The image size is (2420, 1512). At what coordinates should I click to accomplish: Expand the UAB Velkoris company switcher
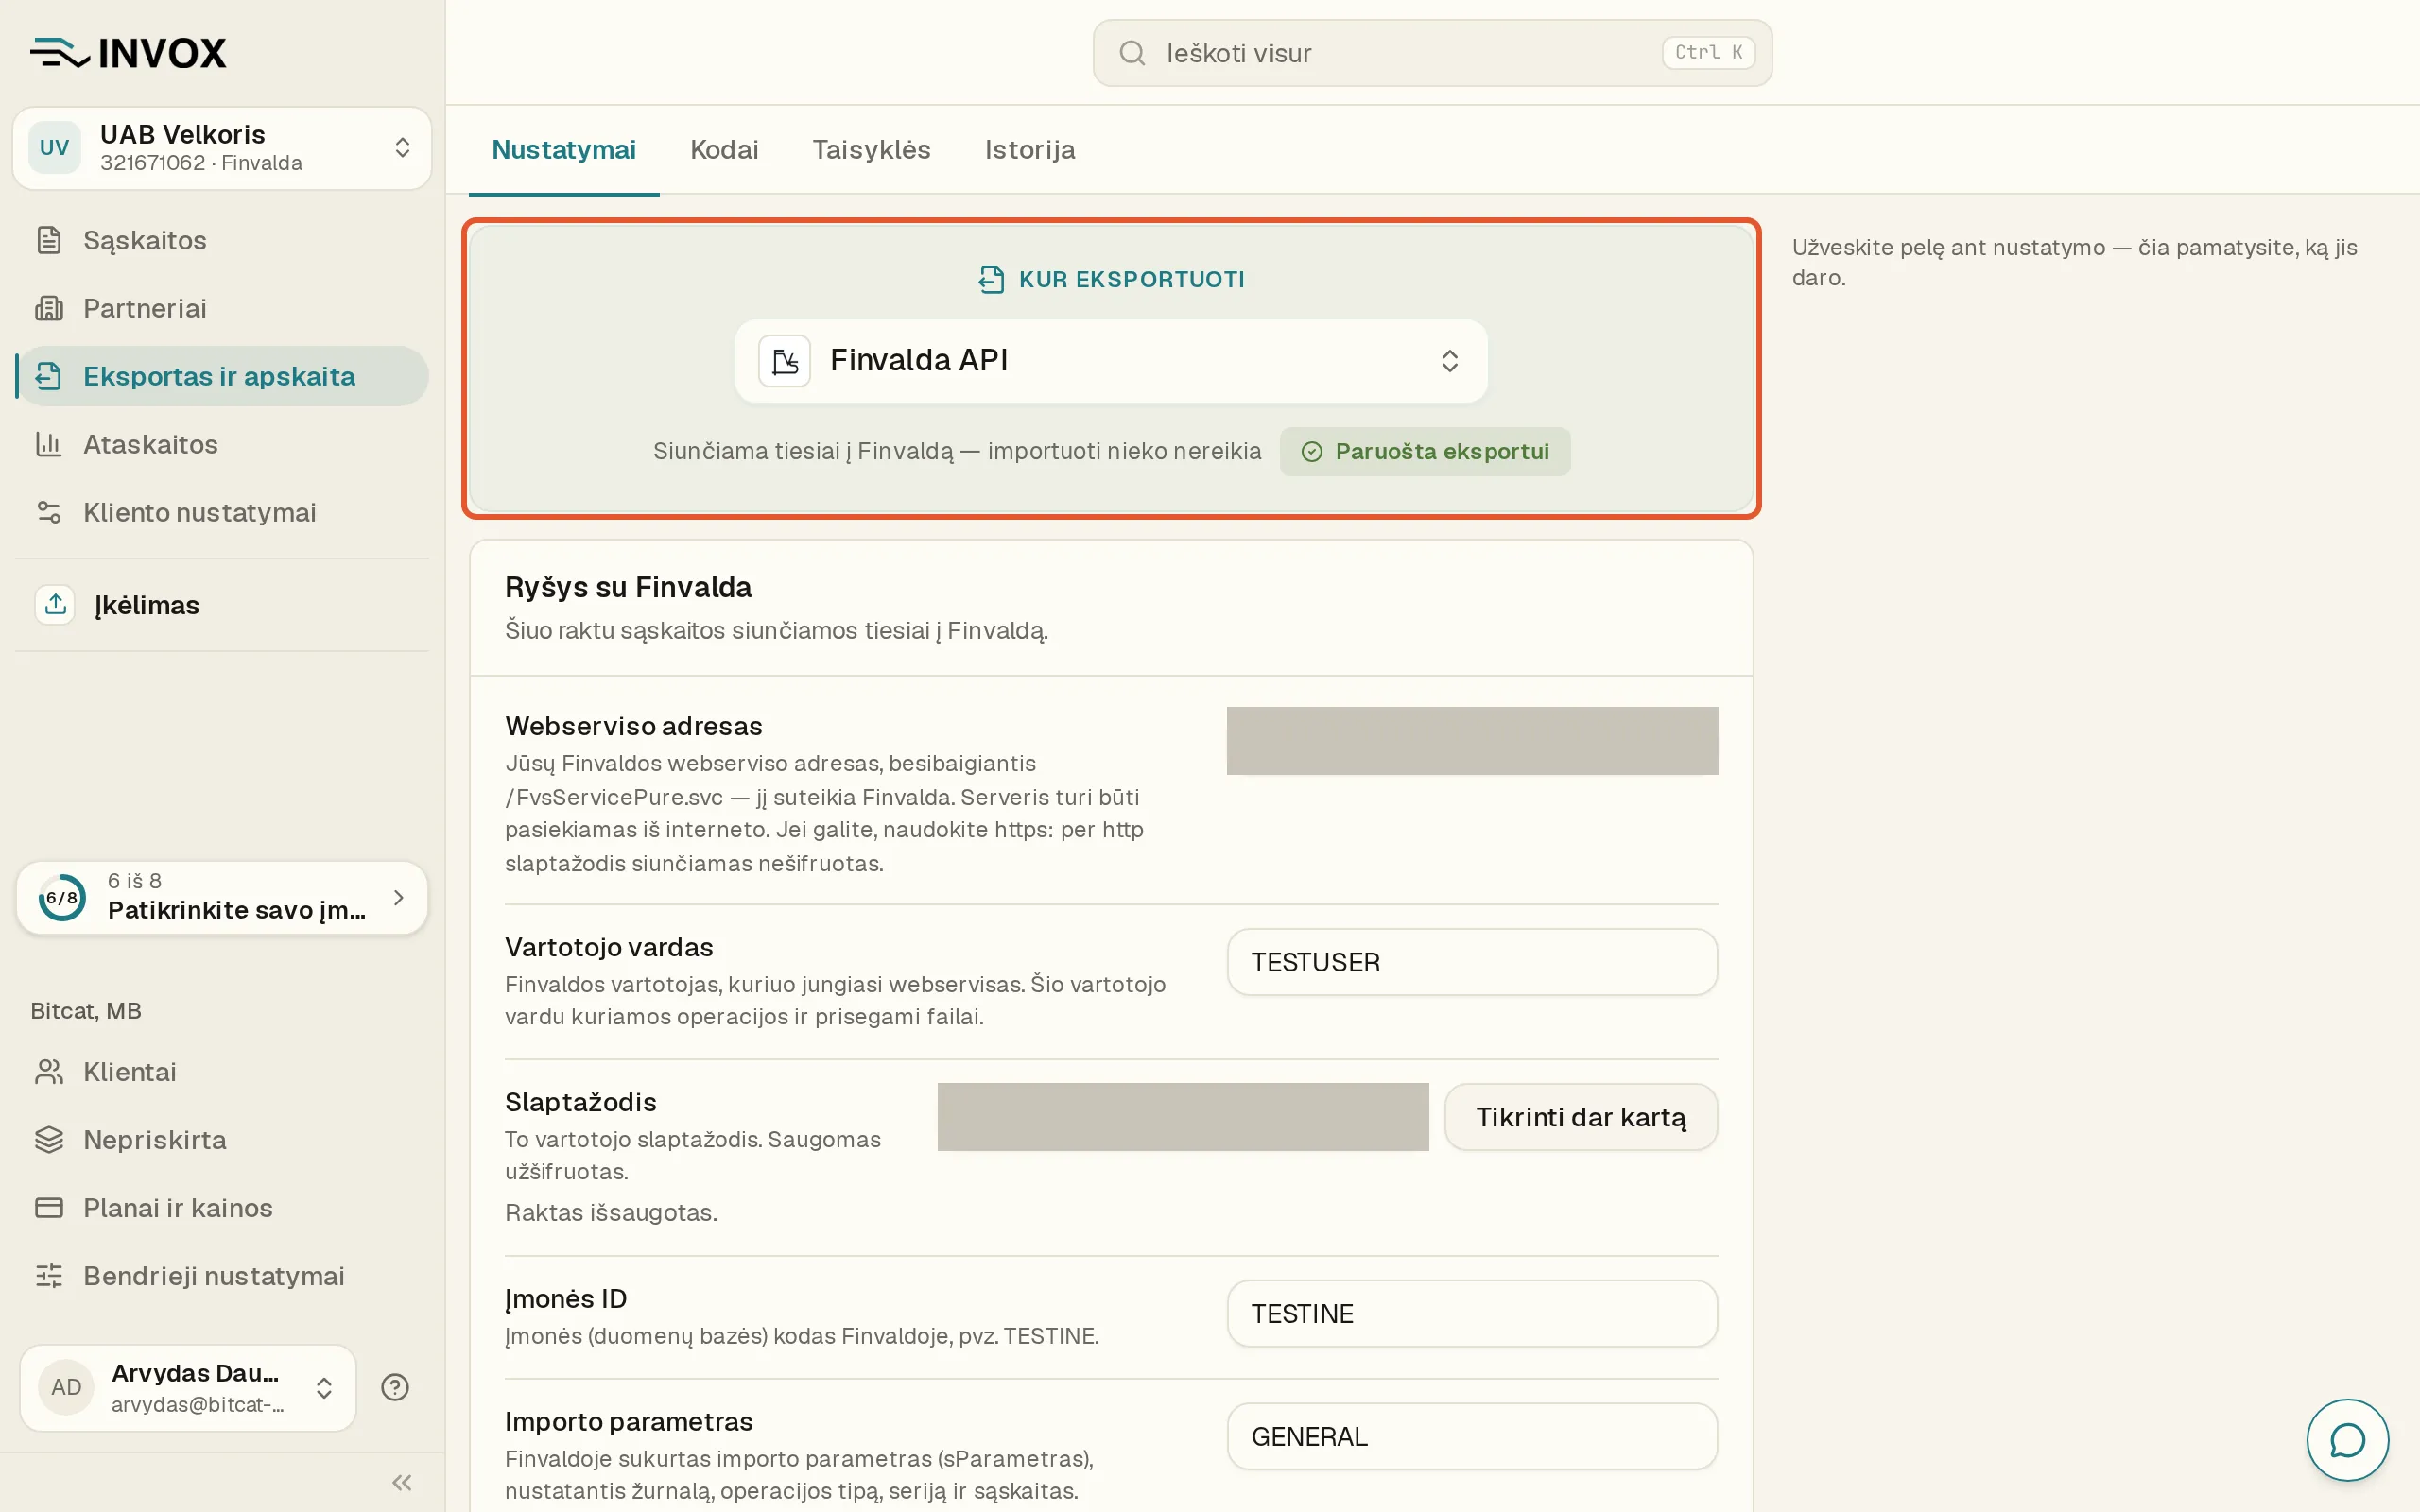[x=222, y=148]
